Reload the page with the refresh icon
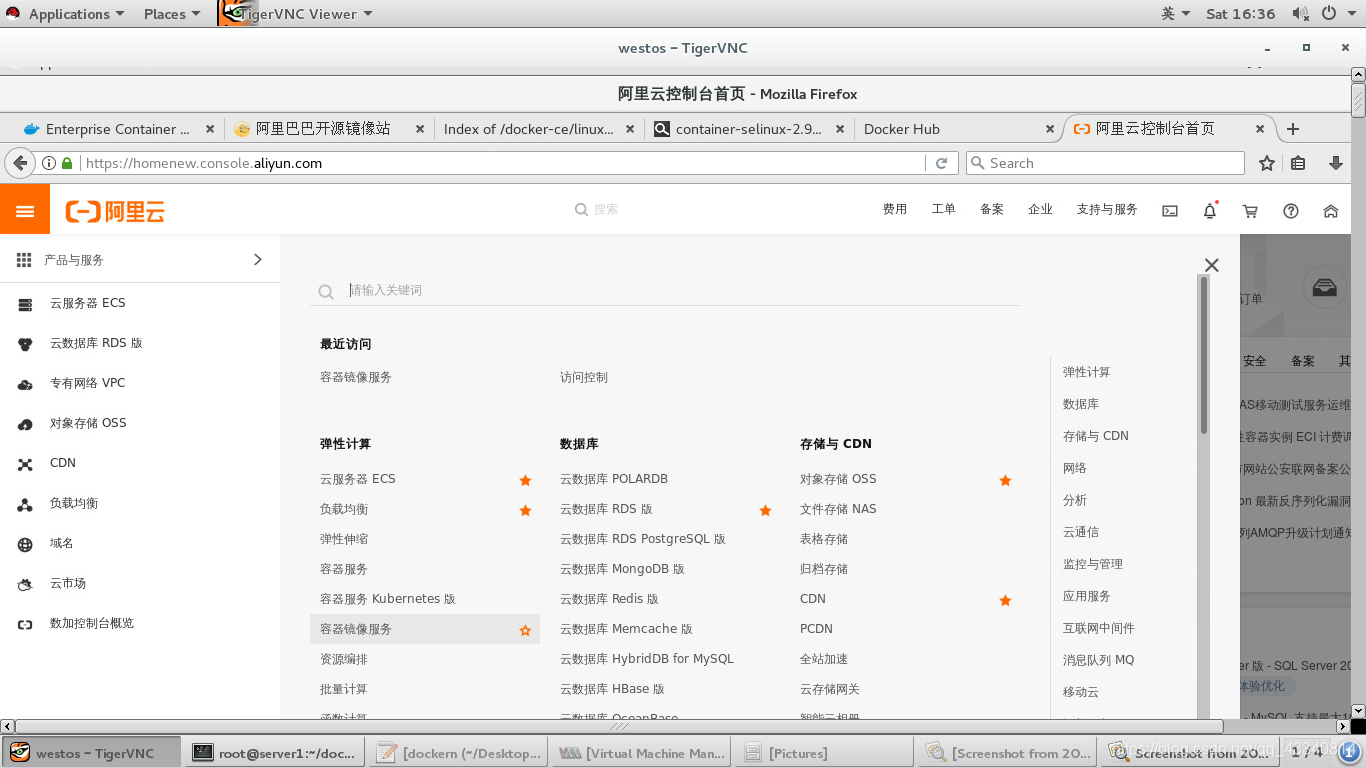1366x768 pixels. click(x=941, y=163)
